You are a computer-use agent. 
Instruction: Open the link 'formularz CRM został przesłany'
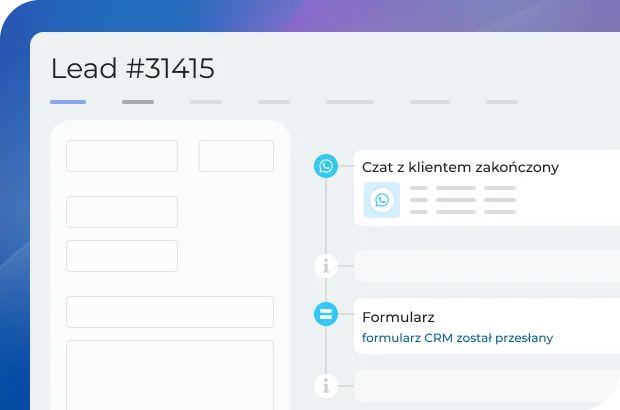click(x=457, y=338)
